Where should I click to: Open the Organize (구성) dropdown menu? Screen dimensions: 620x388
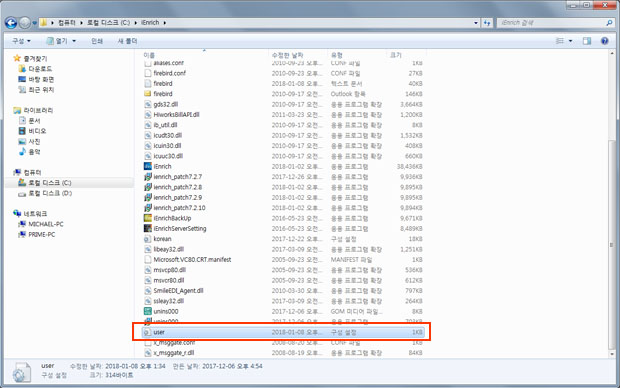point(21,41)
